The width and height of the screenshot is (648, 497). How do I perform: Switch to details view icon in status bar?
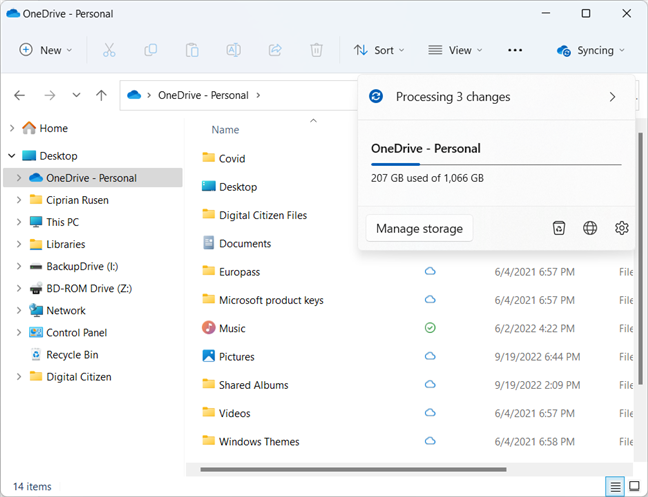(615, 486)
